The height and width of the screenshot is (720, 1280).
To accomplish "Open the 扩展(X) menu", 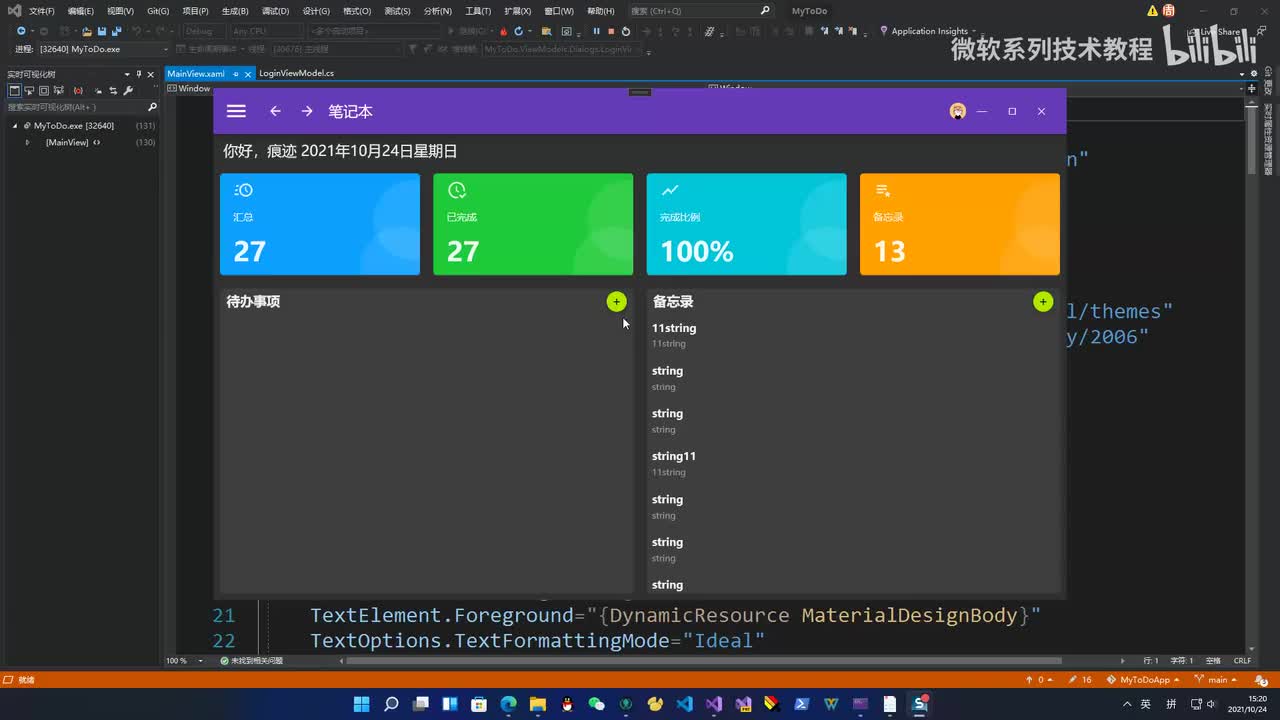I will pos(517,11).
